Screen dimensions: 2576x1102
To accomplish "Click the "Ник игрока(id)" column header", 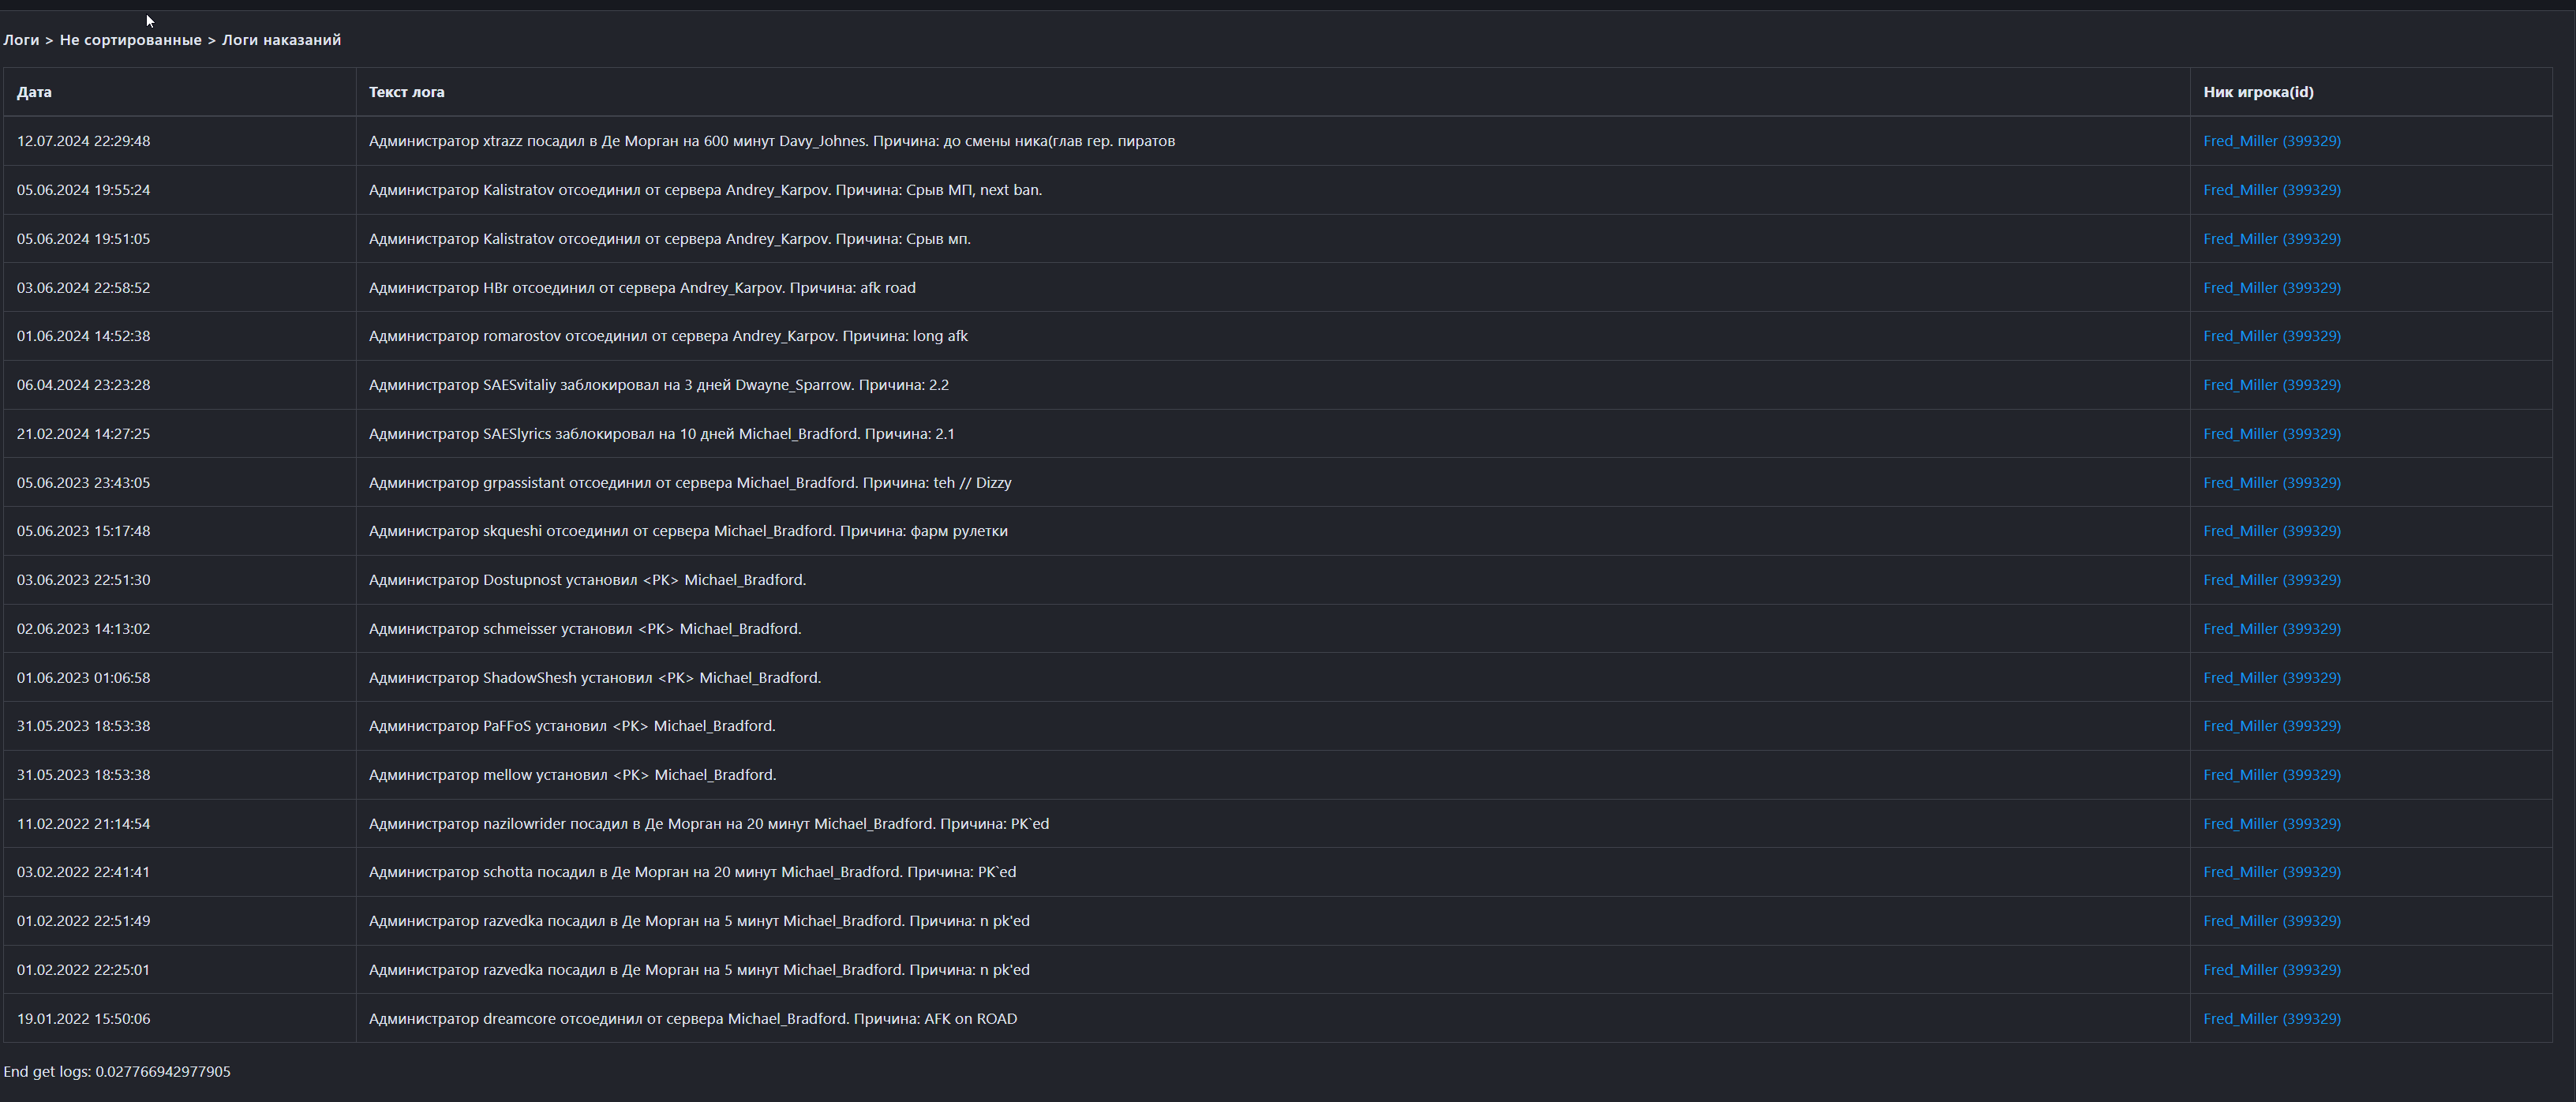I will 2258,92.
